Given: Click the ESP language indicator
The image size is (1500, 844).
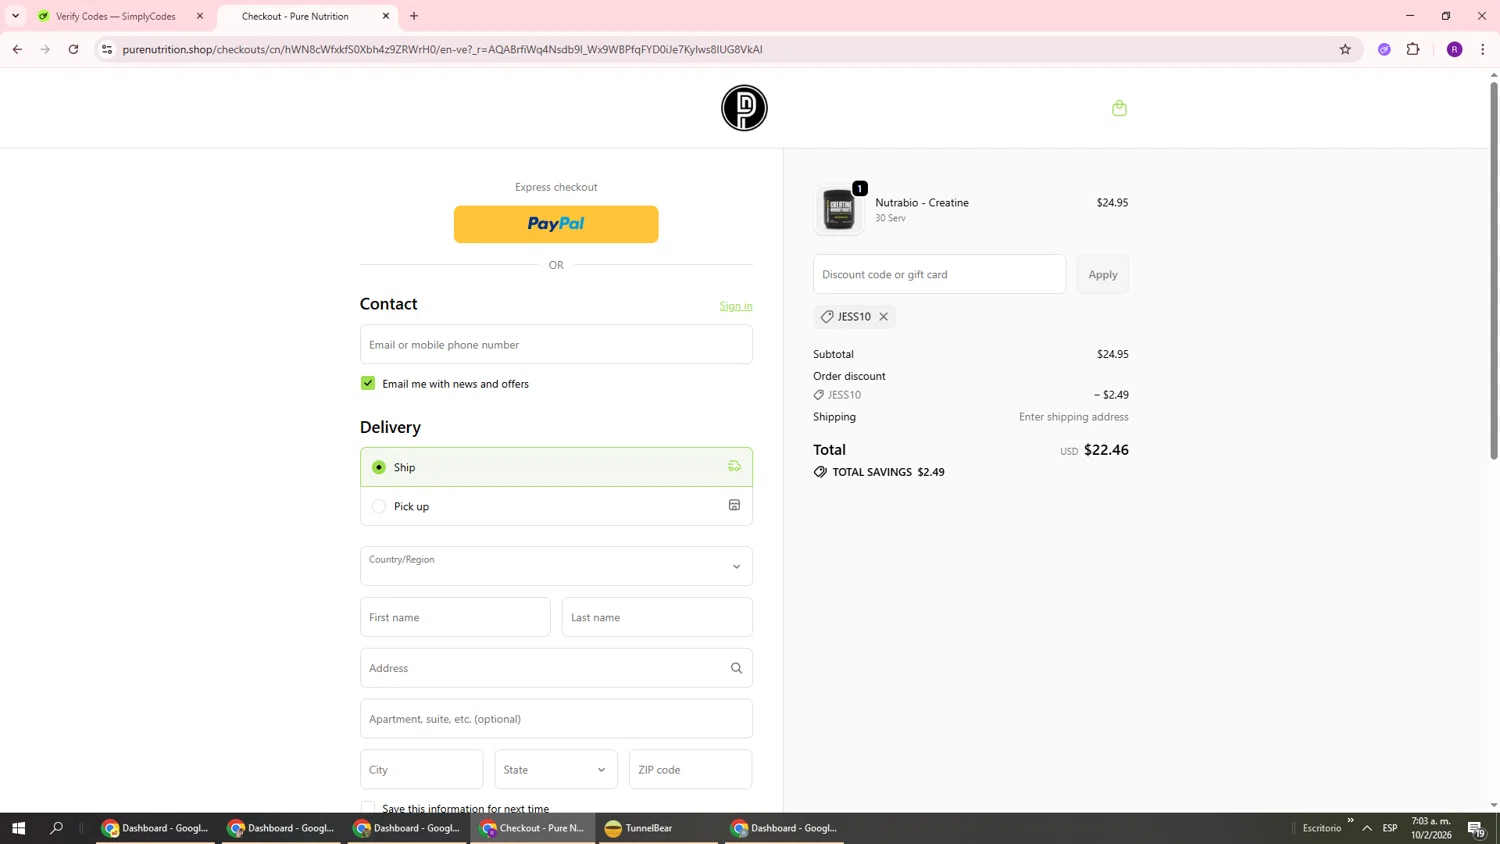Looking at the screenshot, I should 1390,828.
